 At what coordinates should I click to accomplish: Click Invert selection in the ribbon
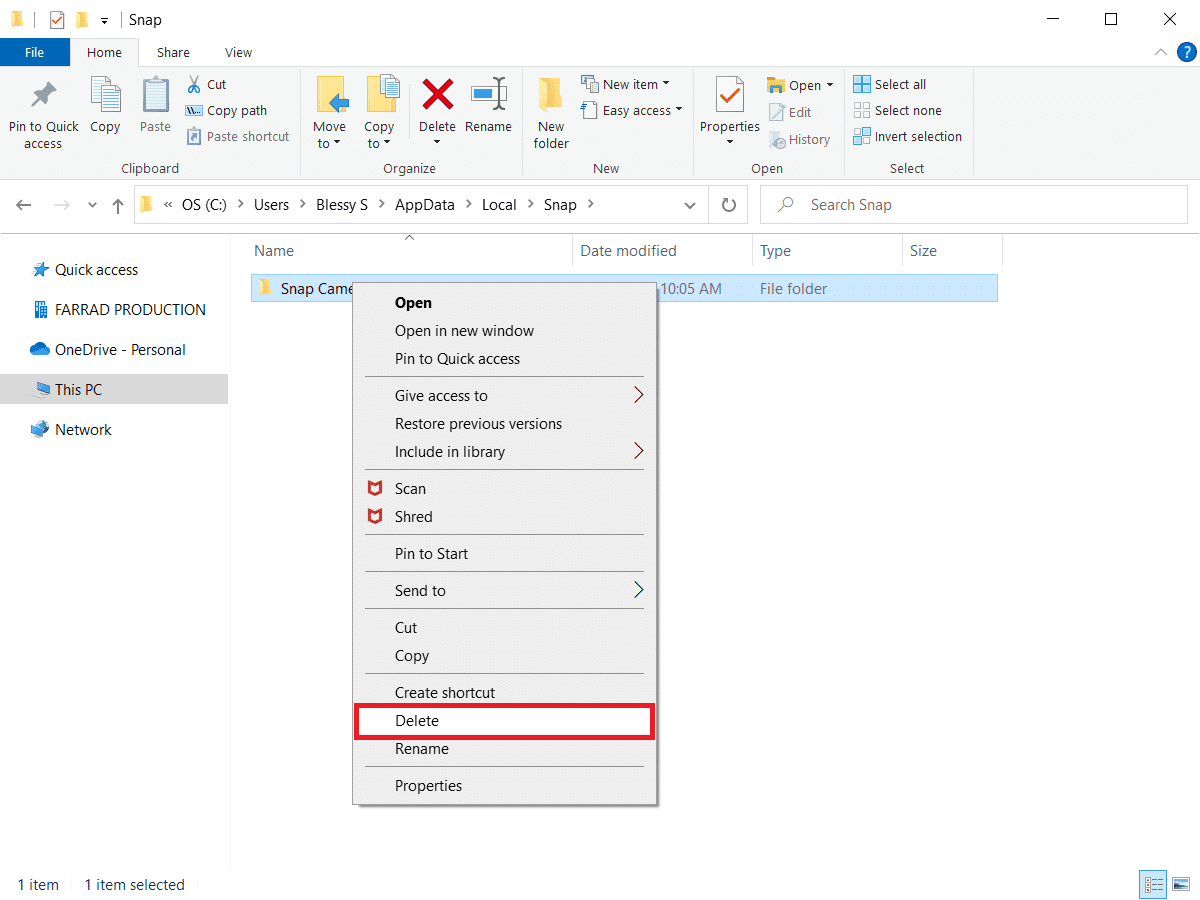point(908,137)
